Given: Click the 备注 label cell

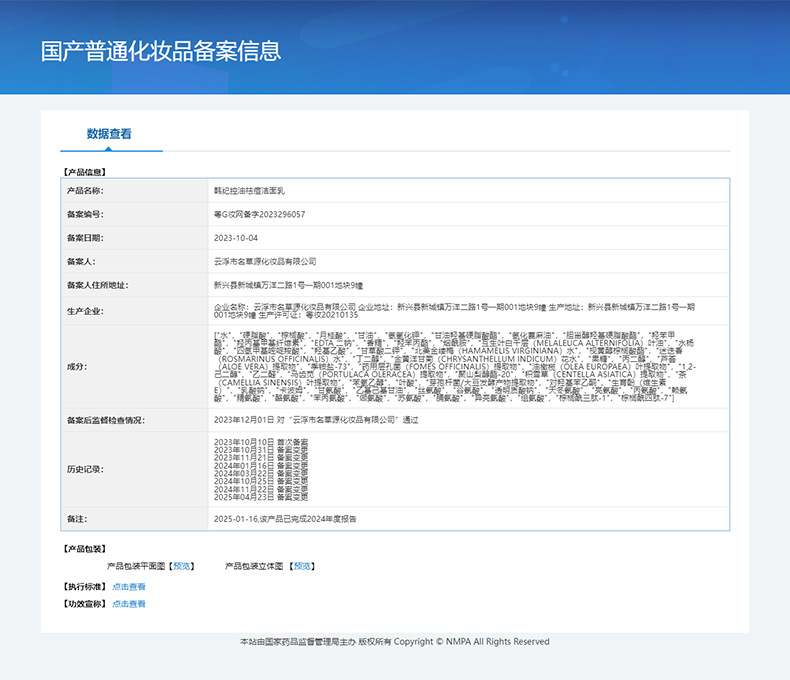Looking at the screenshot, I should click(x=135, y=519).
